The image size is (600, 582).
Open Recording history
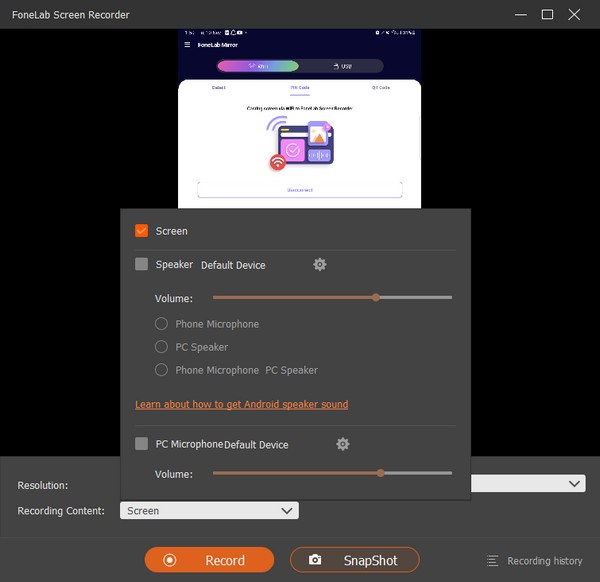534,561
